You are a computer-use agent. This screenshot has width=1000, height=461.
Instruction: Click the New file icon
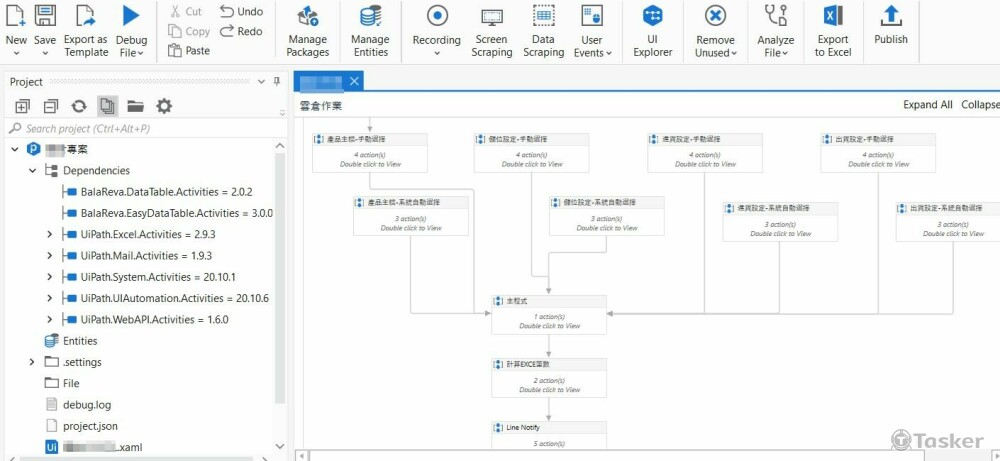point(15,15)
